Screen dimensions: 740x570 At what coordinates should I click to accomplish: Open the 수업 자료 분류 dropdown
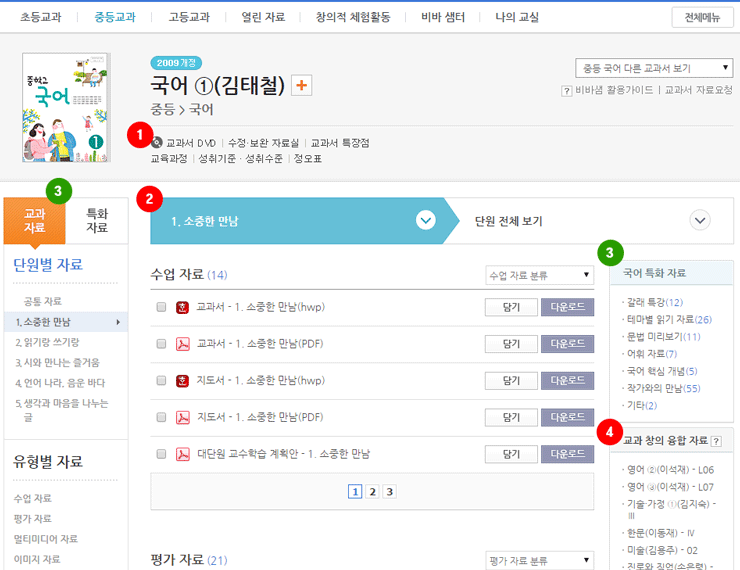coord(539,274)
